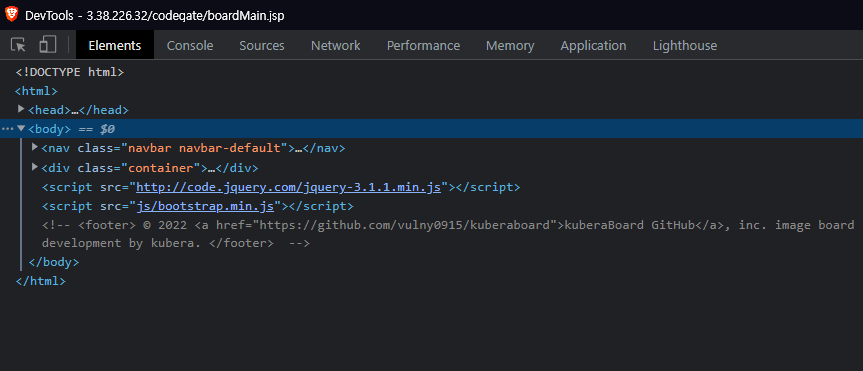Expand the nav navbar-default node

[x=35, y=147]
